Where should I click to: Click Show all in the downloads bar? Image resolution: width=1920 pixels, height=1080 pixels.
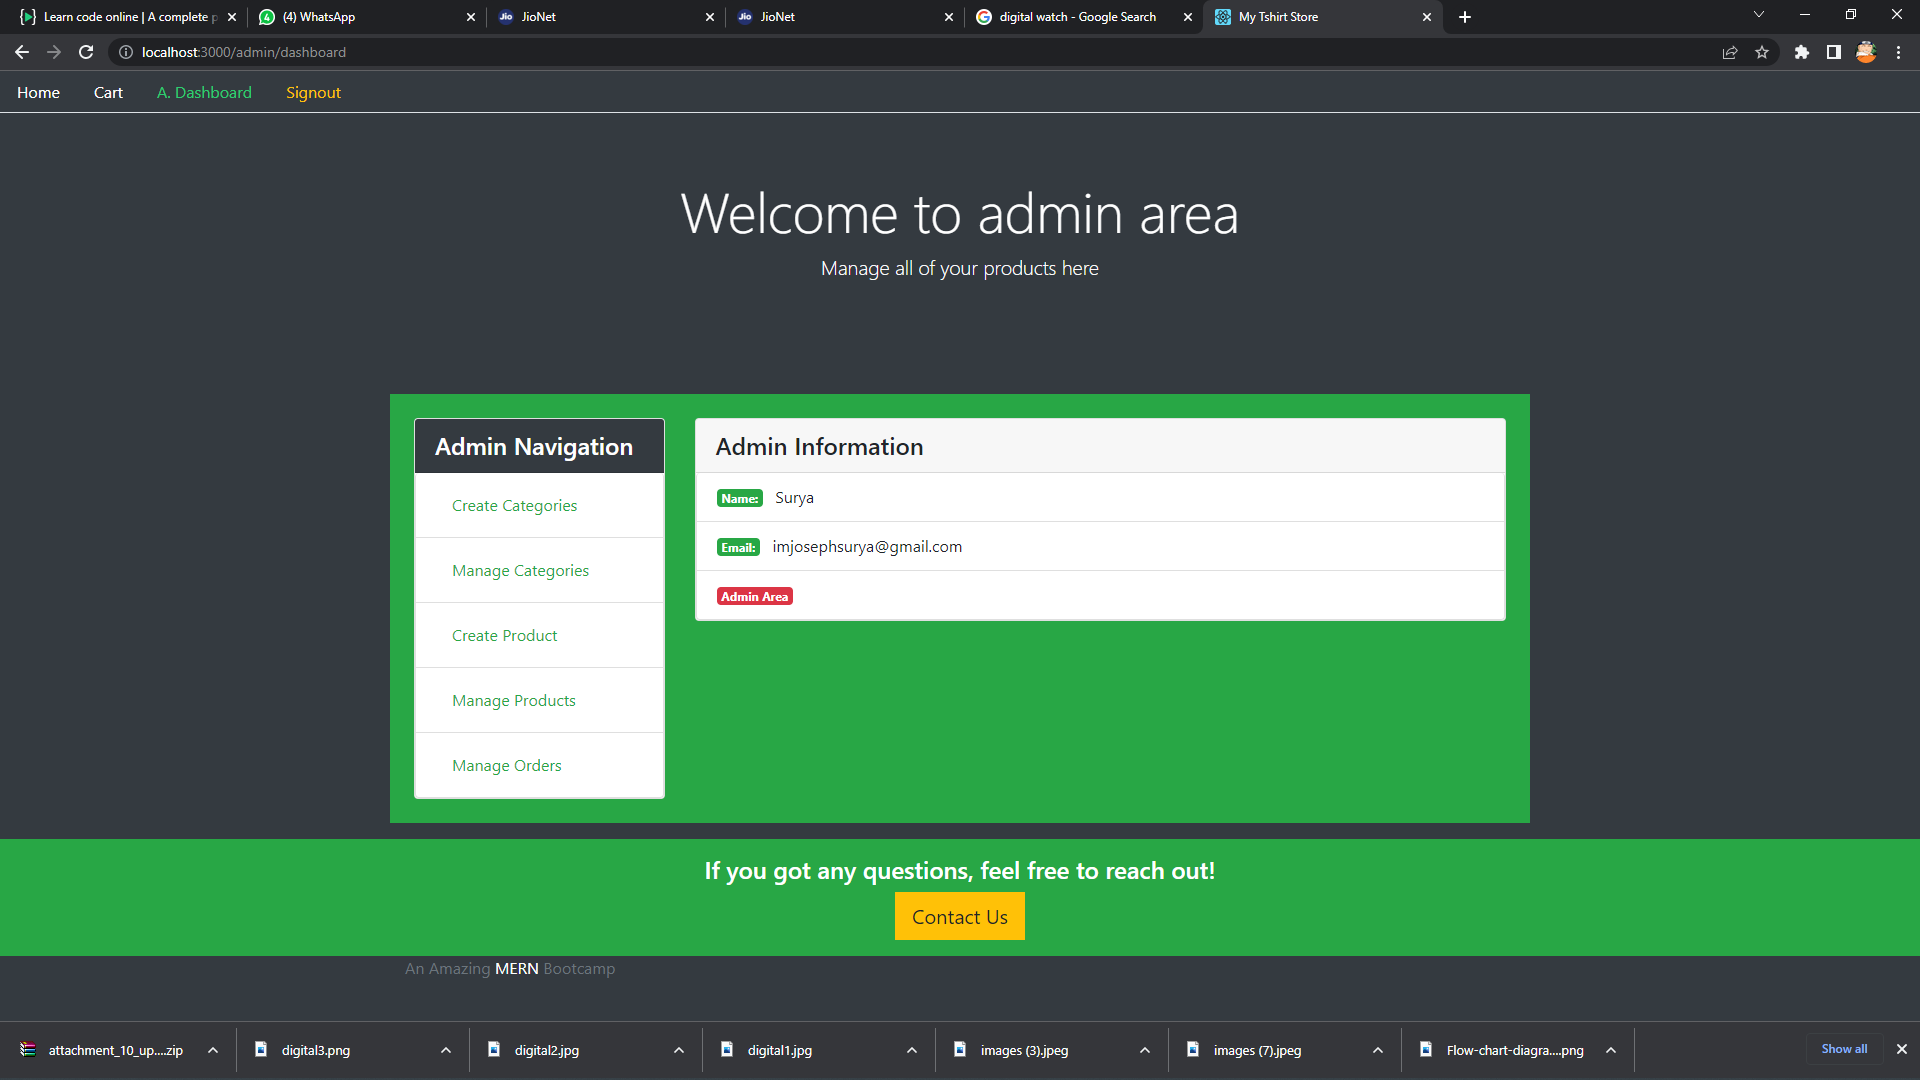[1844, 1049]
